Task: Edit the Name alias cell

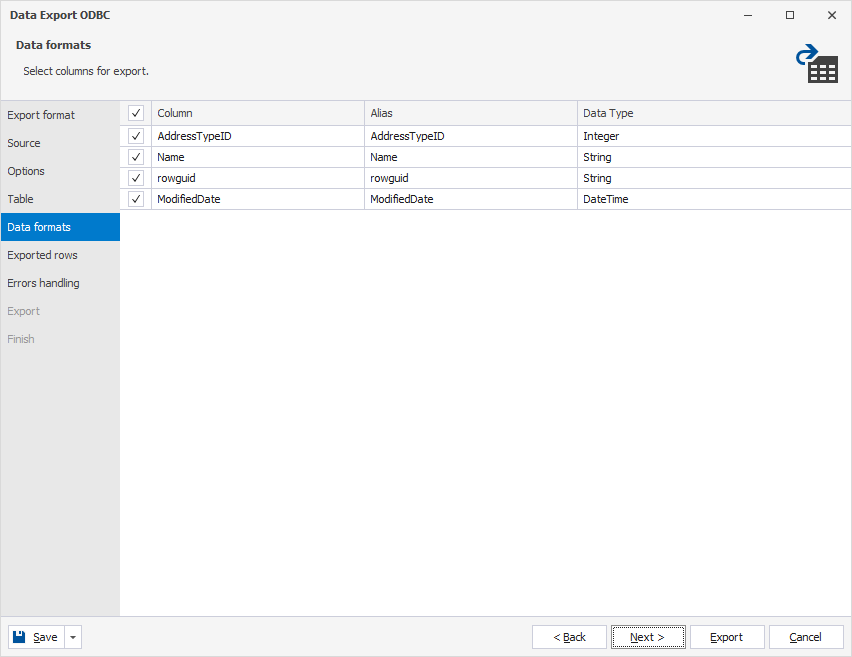Action: coord(471,157)
